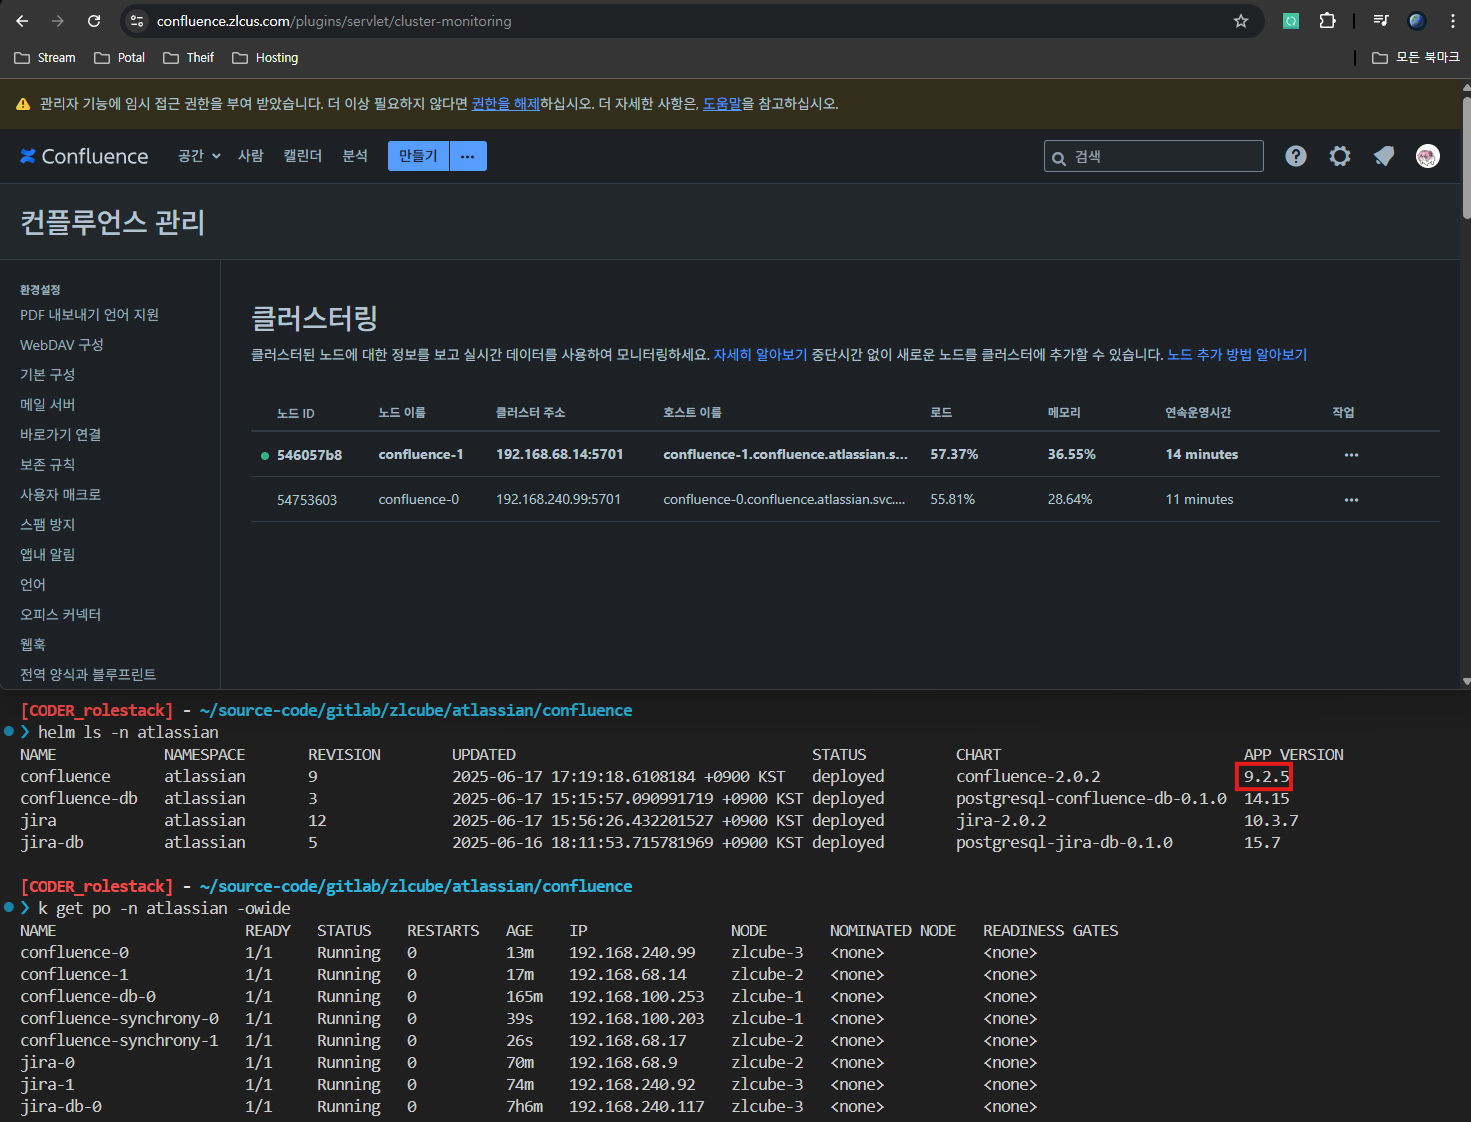Image resolution: width=1471 pixels, height=1122 pixels.
Task: Open the Potal bookmark folder
Action: (x=119, y=58)
